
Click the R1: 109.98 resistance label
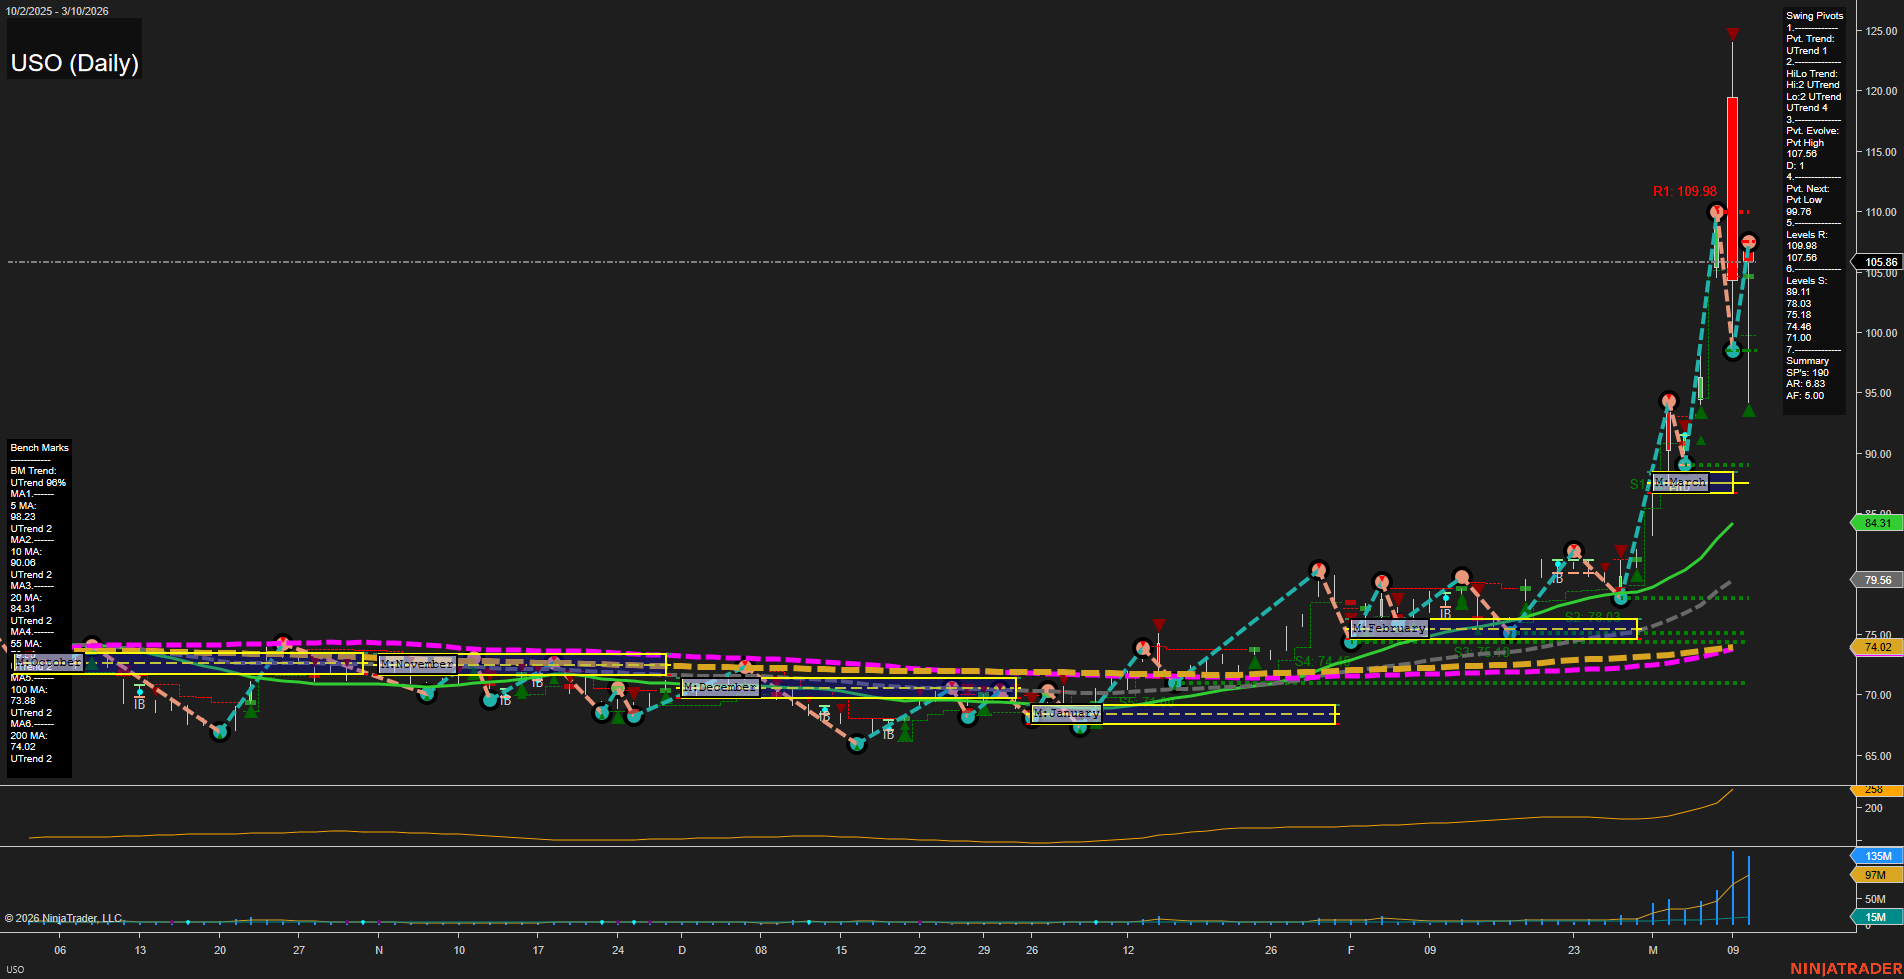[x=1685, y=190]
